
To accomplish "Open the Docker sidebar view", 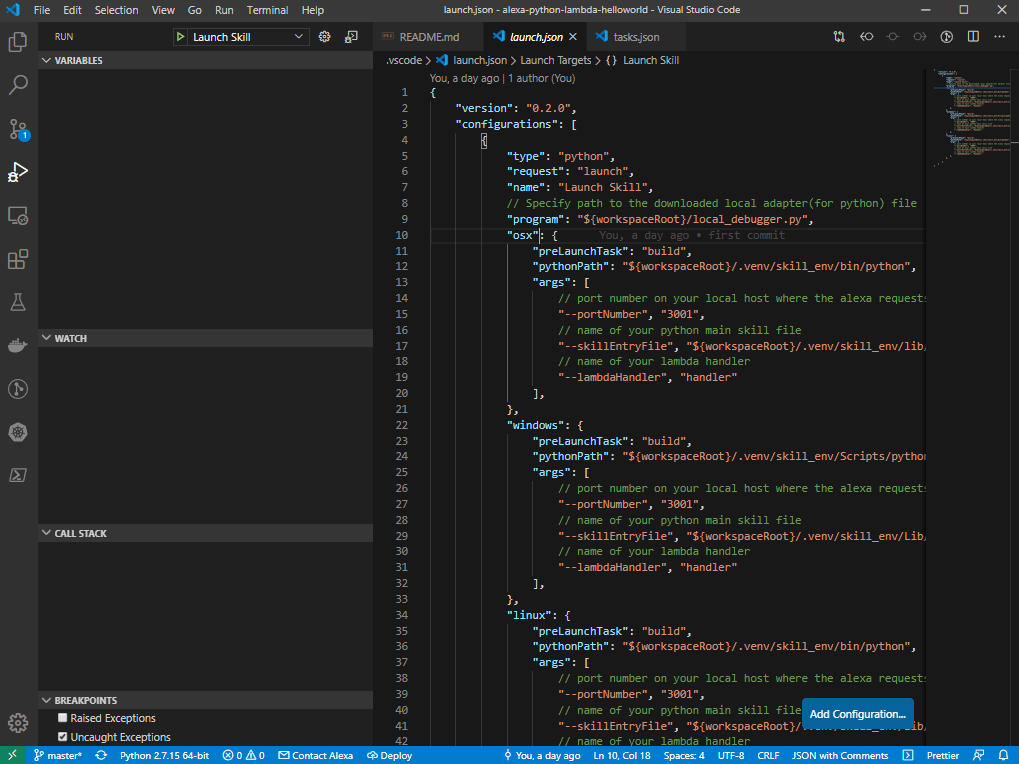I will click(18, 345).
